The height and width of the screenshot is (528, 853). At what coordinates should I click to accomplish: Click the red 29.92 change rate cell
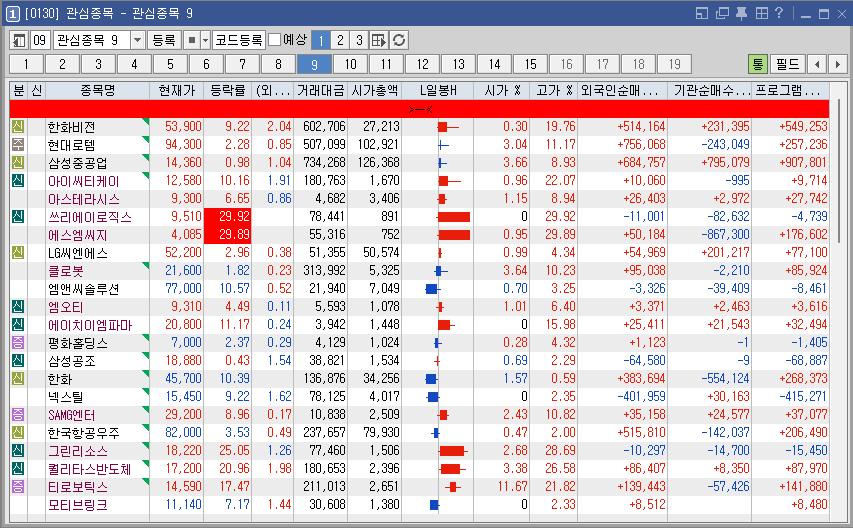pyautogui.click(x=227, y=217)
